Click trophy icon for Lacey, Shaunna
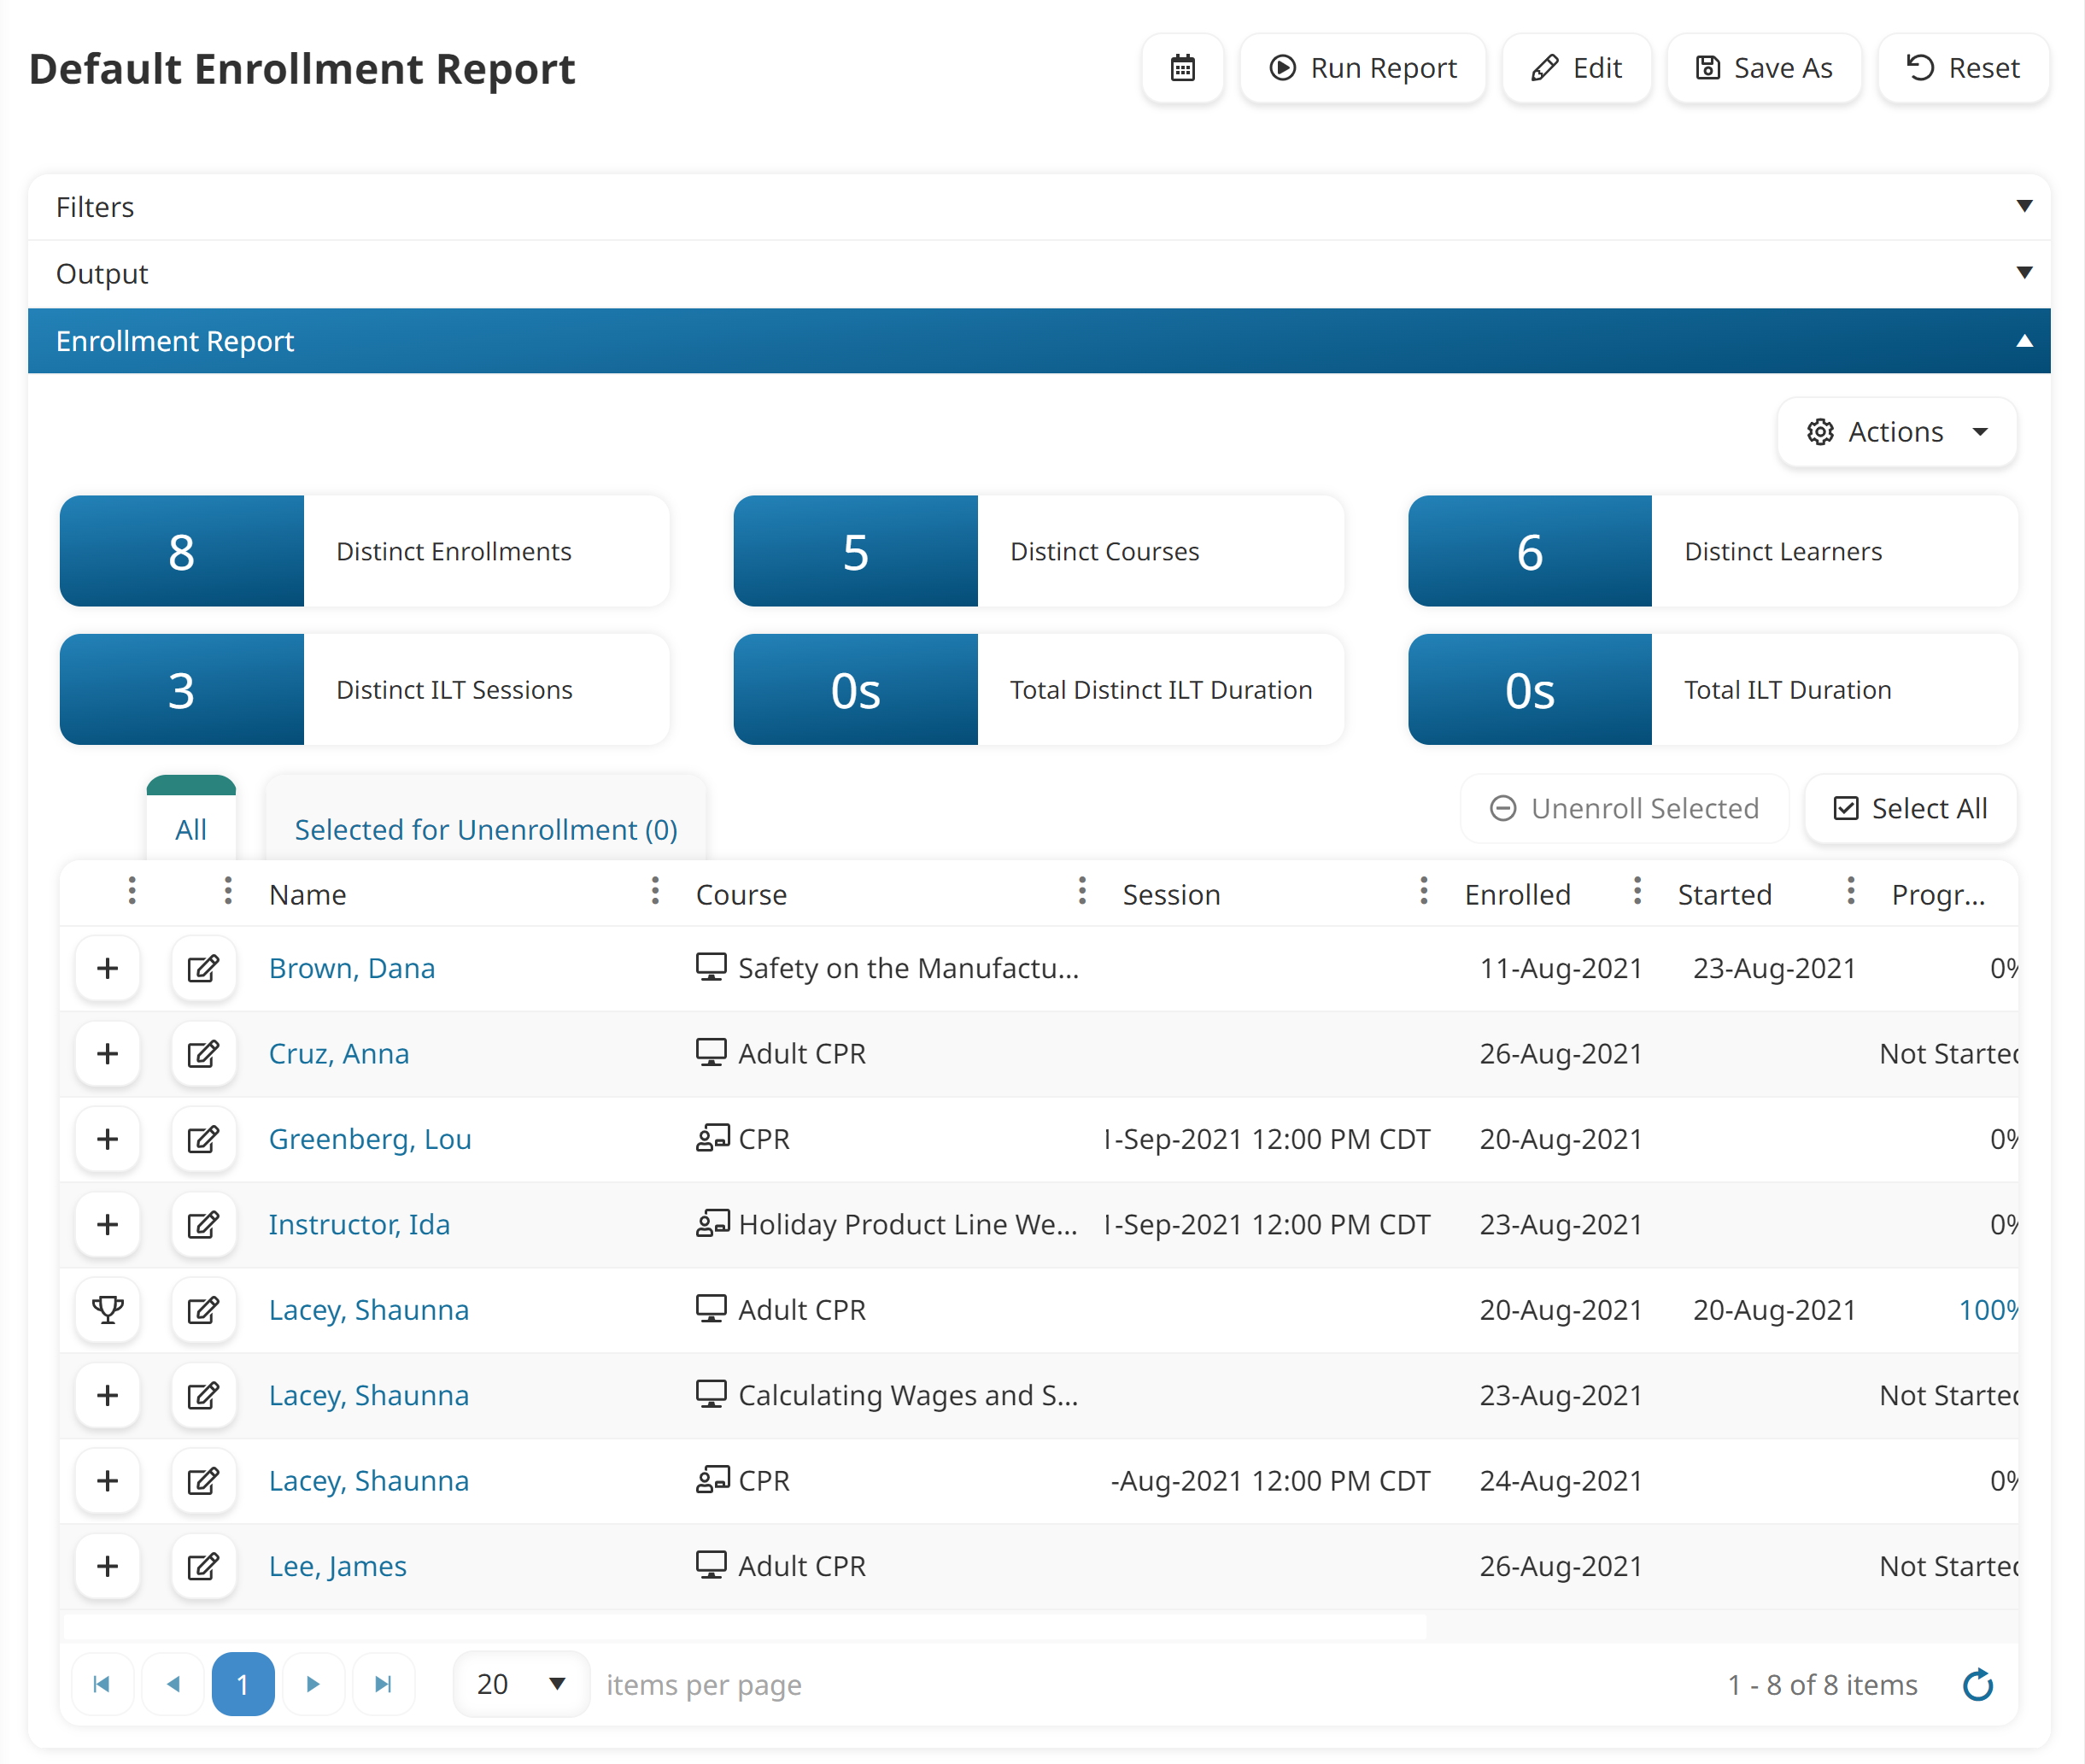 (108, 1310)
